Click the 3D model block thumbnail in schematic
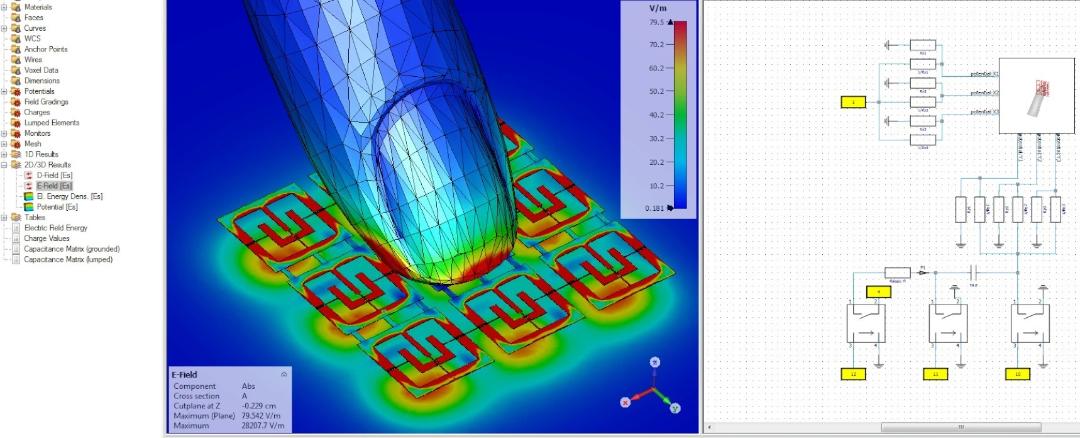 pyautogui.click(x=1037, y=96)
